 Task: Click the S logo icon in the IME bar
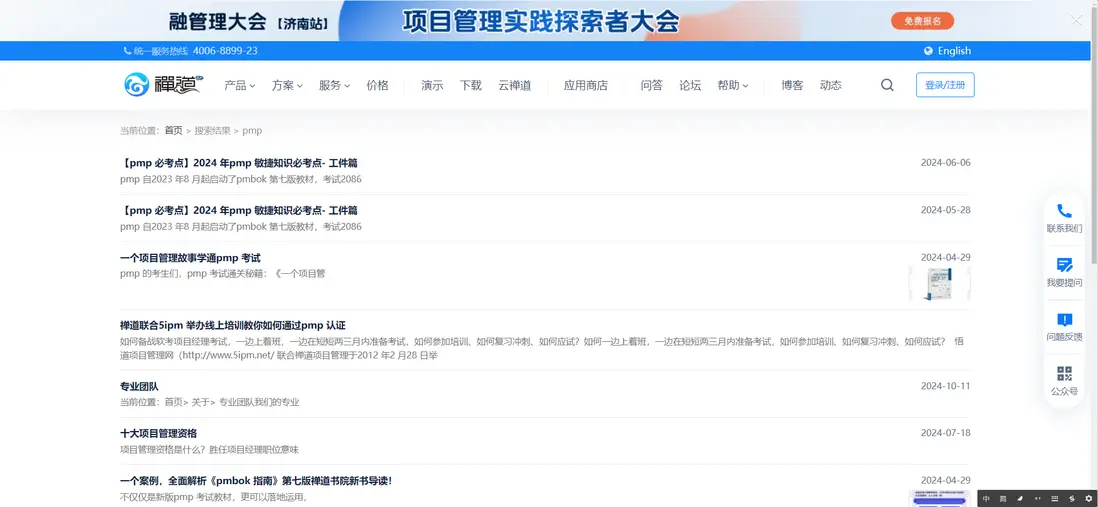pos(1071,499)
